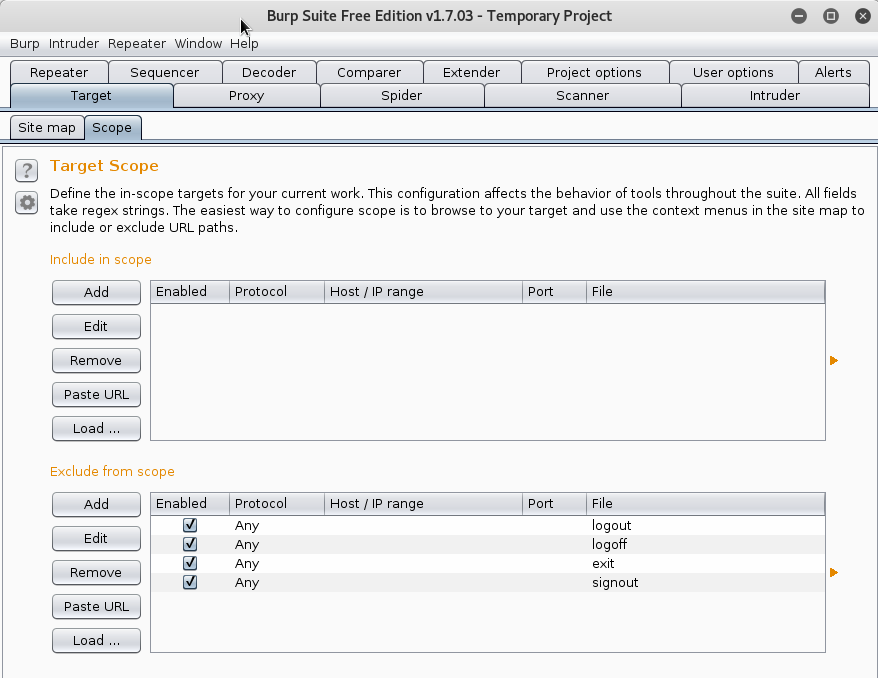
Task: Click Load under Exclude from scope
Action: coord(96,641)
